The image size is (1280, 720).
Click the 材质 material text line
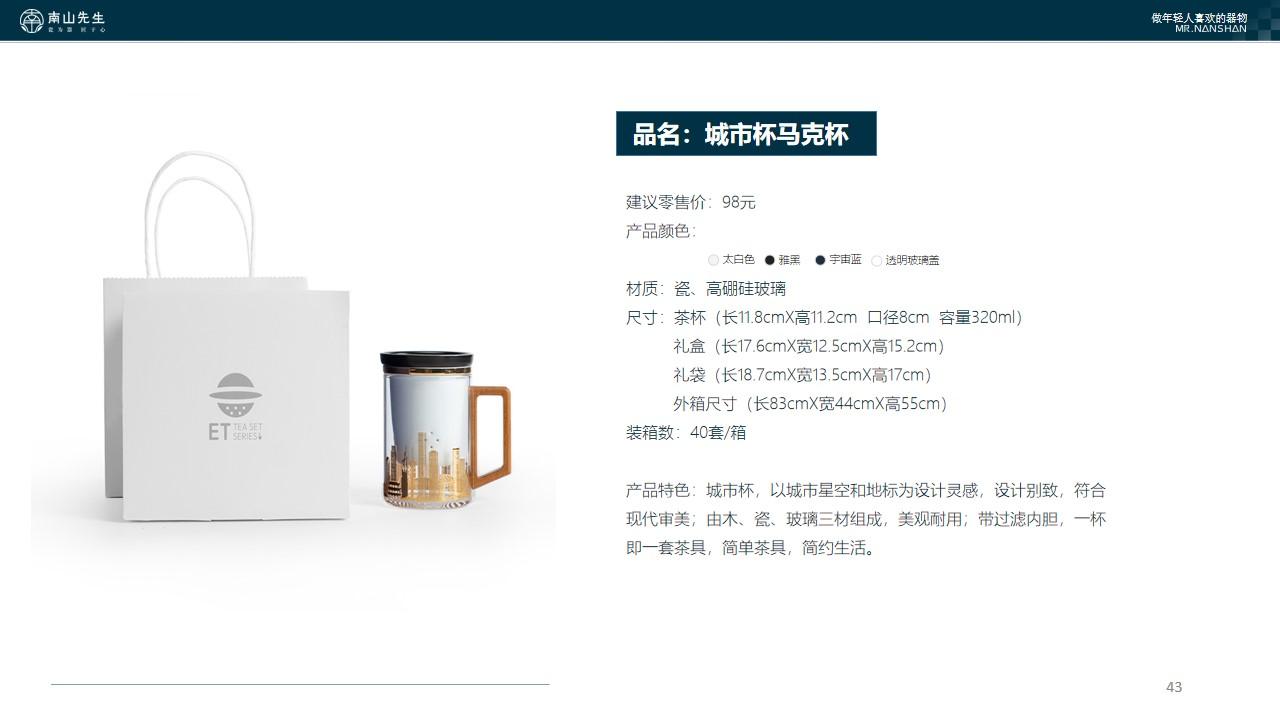pos(706,289)
